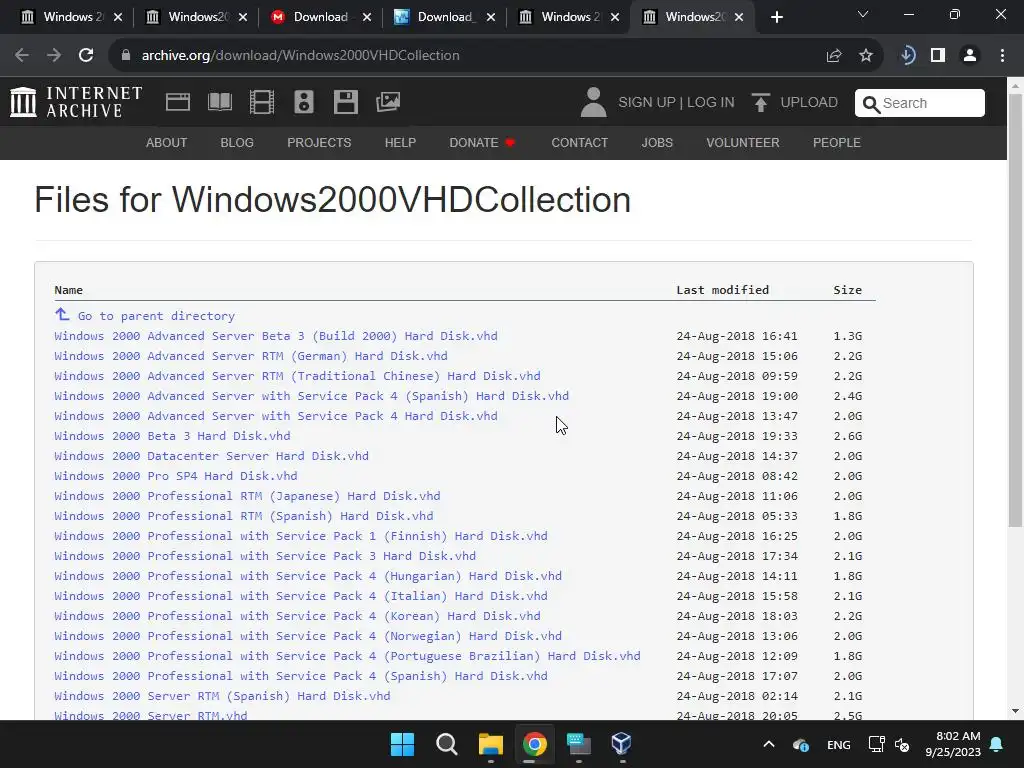The height and width of the screenshot is (768, 1024).
Task: Open VirtualBox from the taskbar
Action: [x=621, y=744]
